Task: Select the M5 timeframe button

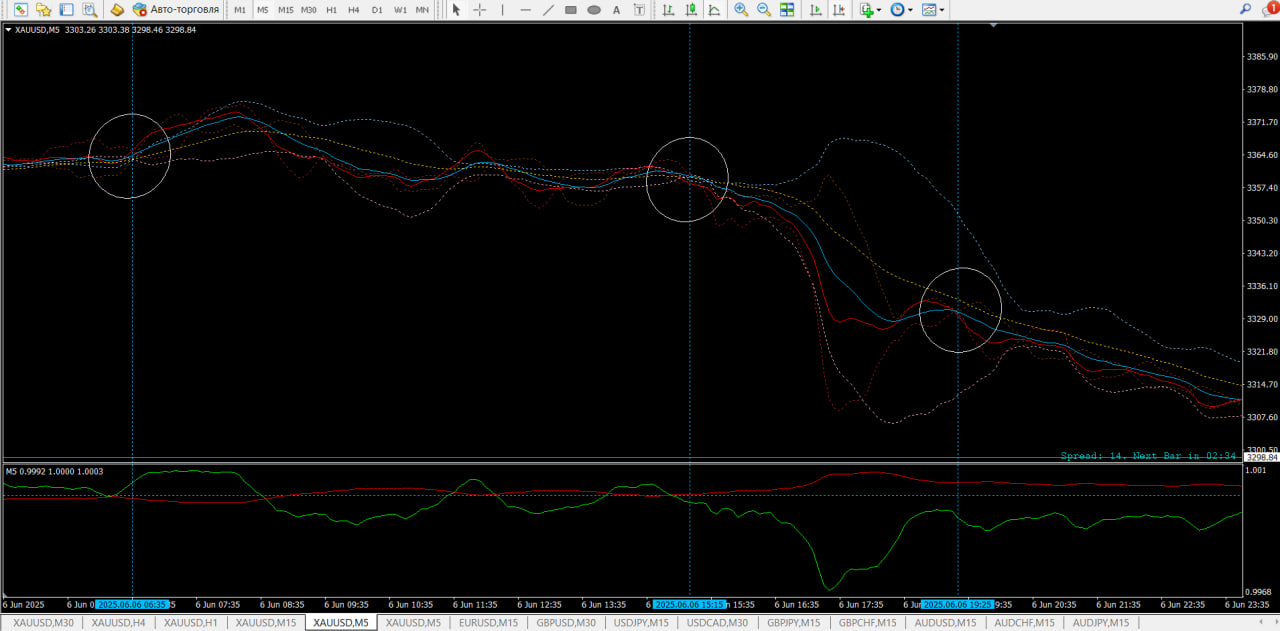Action: [262, 10]
